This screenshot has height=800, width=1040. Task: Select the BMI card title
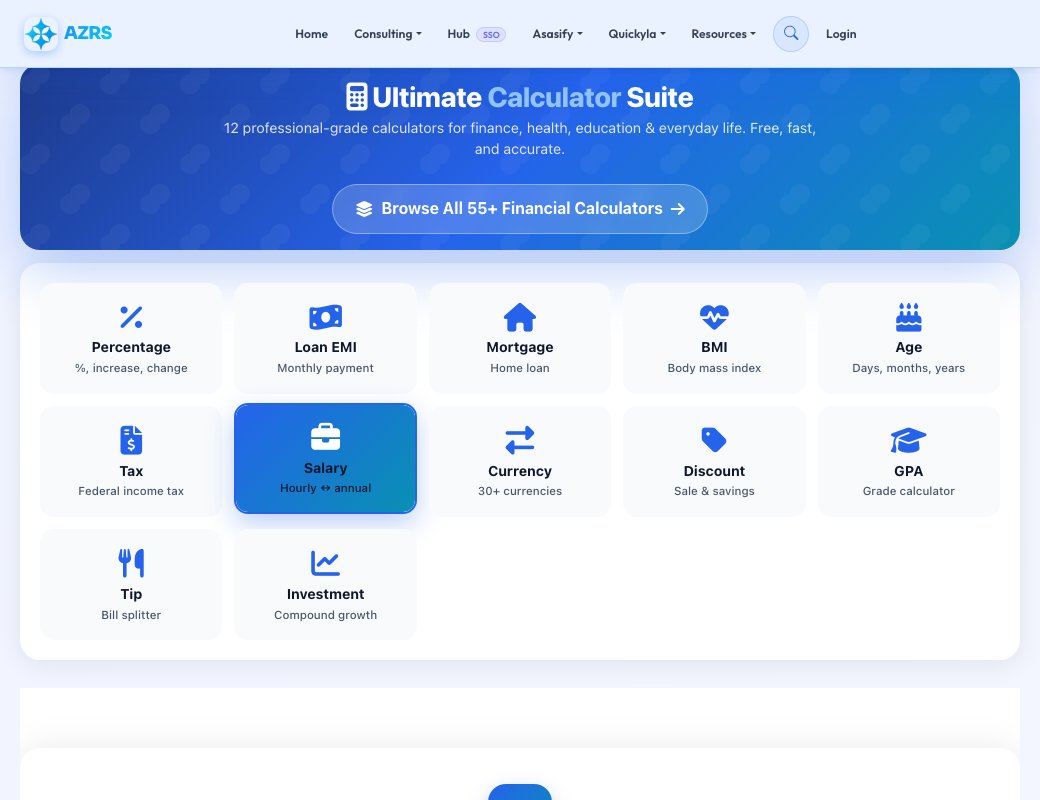[714, 347]
